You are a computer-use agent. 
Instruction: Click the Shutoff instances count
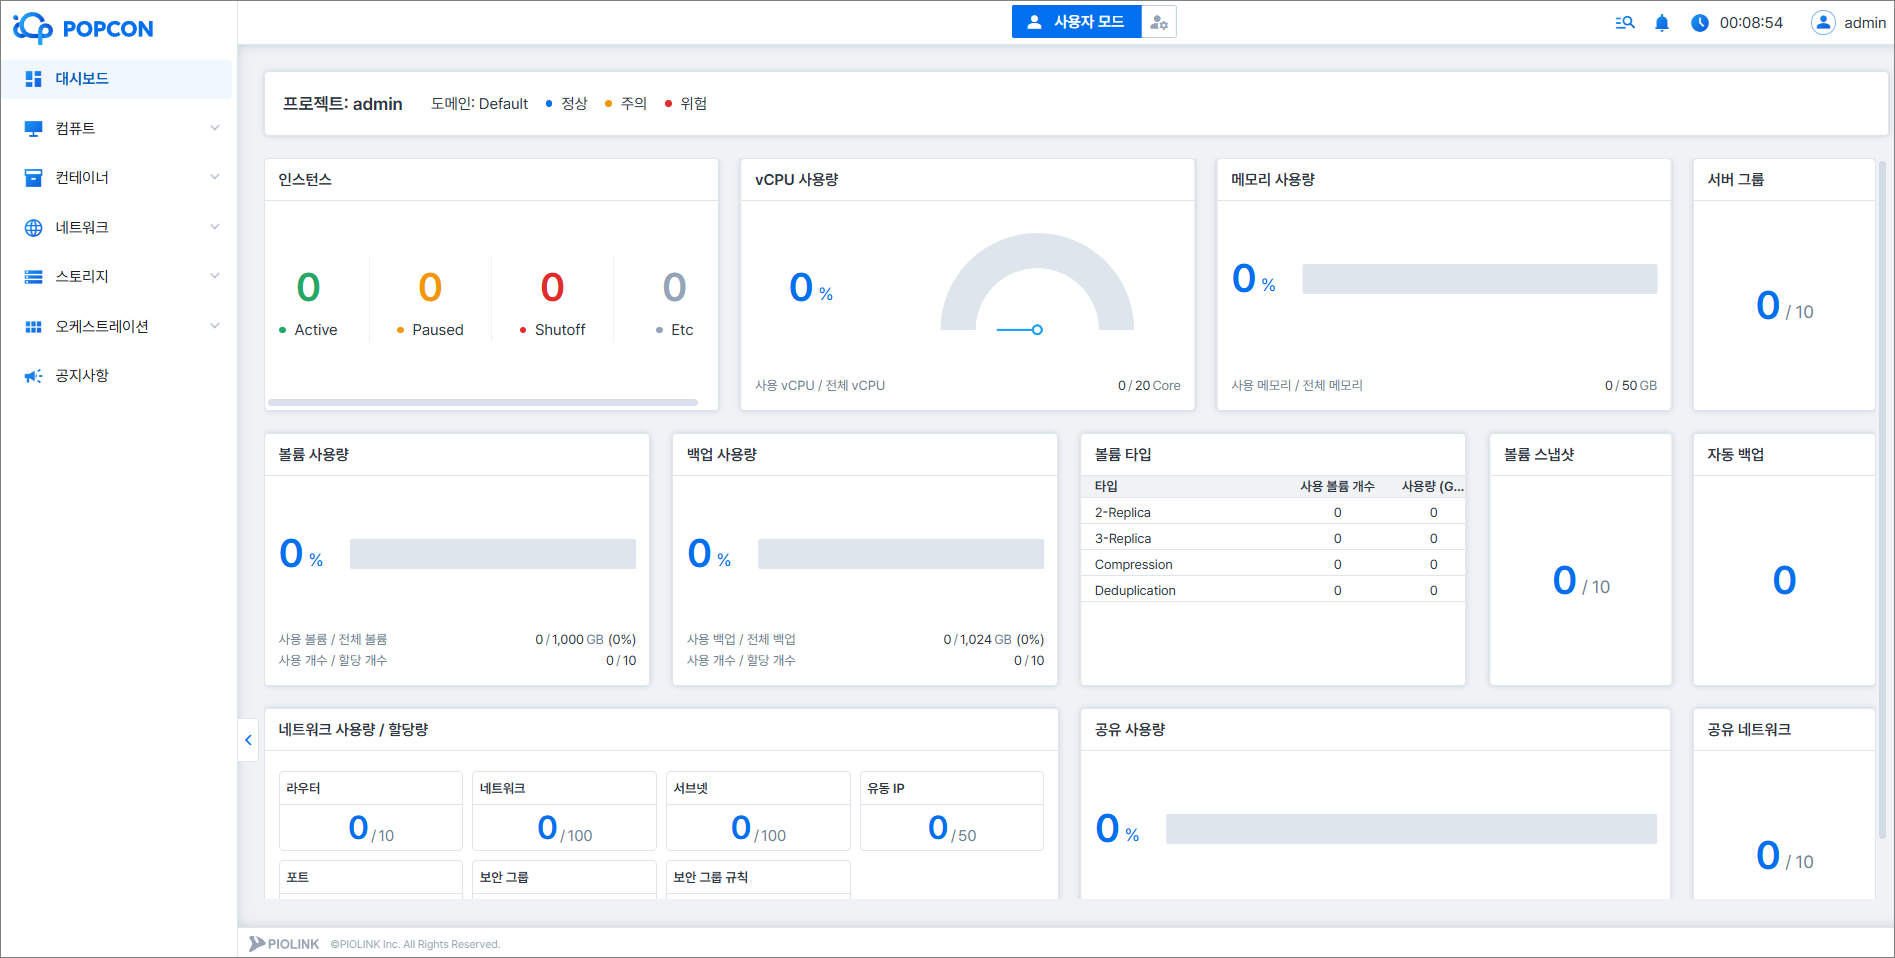click(552, 288)
